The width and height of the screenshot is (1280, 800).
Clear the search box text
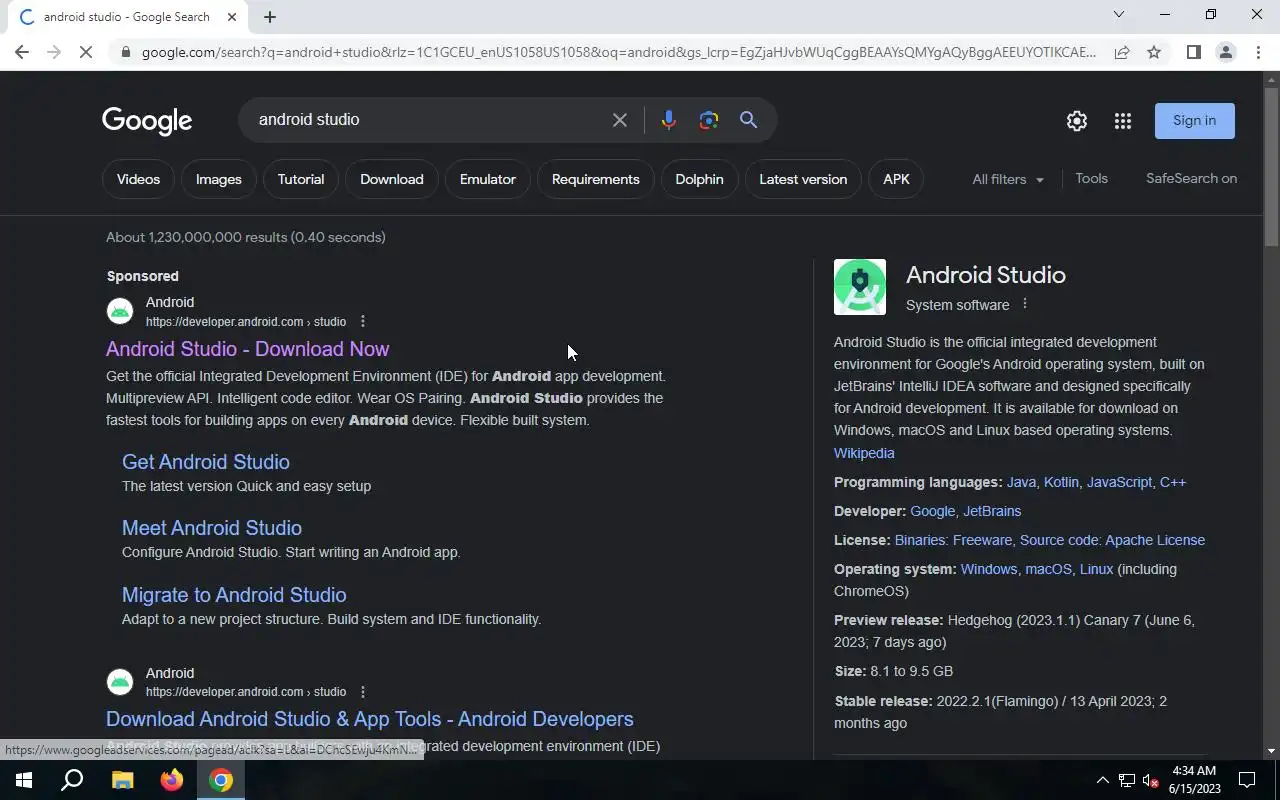tap(620, 120)
